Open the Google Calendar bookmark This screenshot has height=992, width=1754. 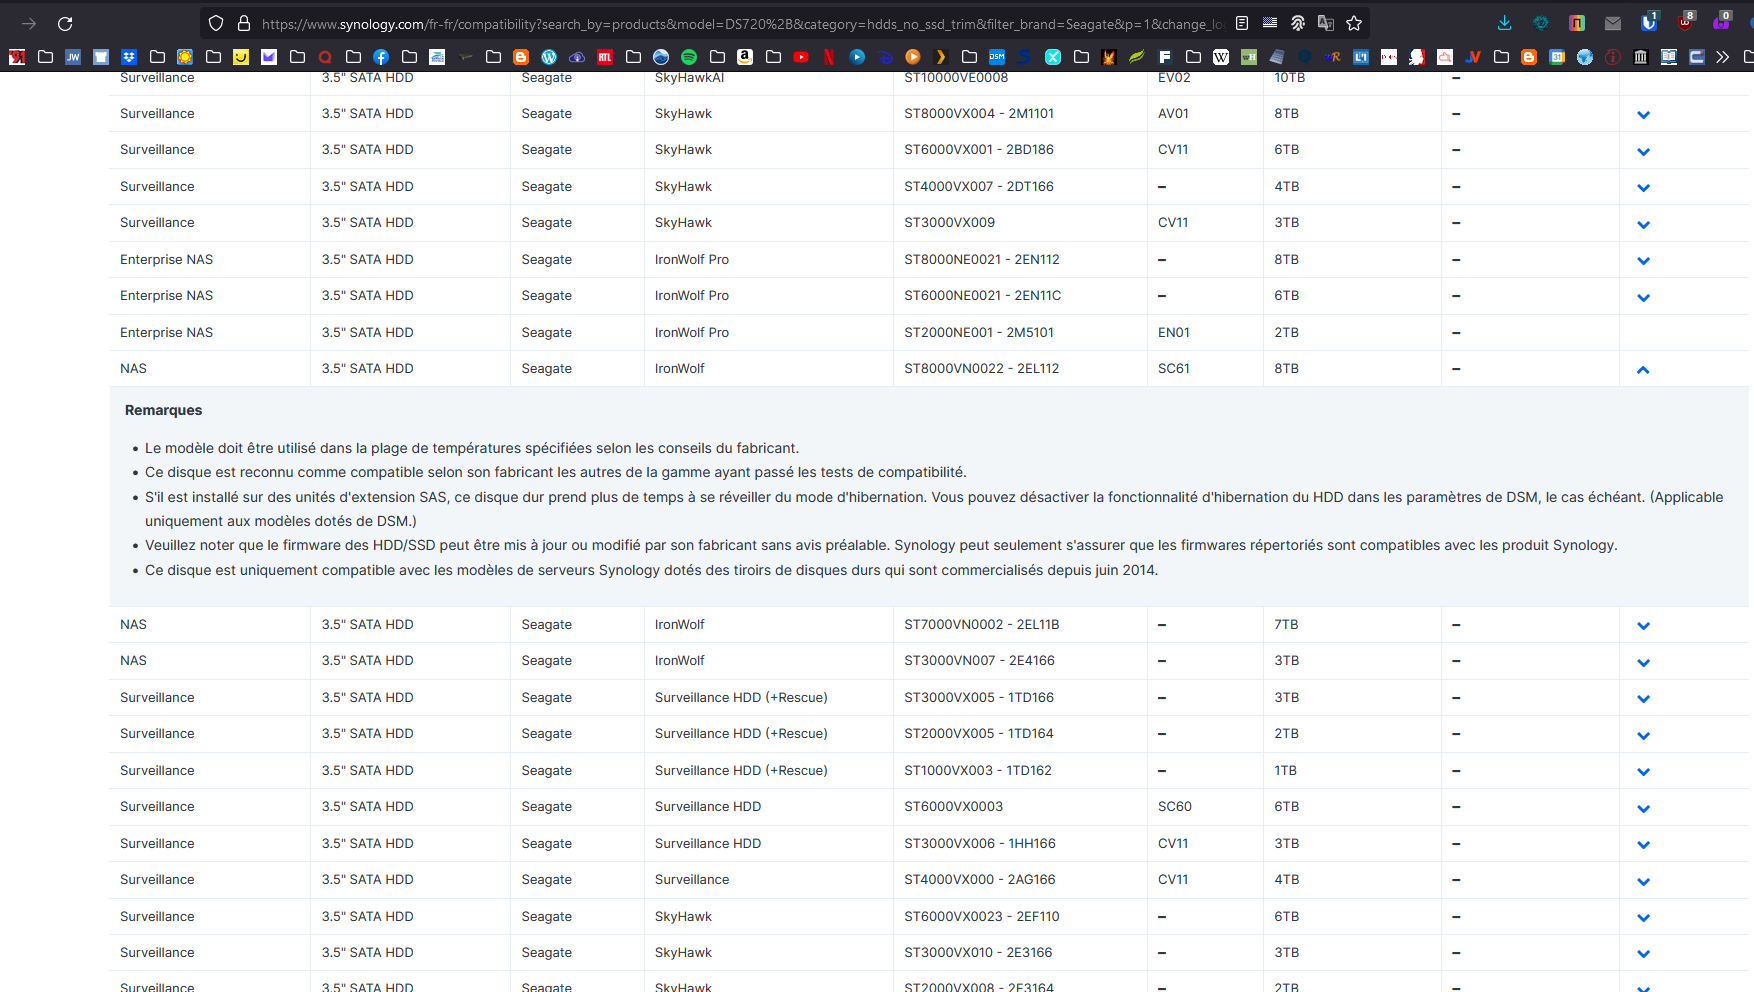coord(1557,57)
